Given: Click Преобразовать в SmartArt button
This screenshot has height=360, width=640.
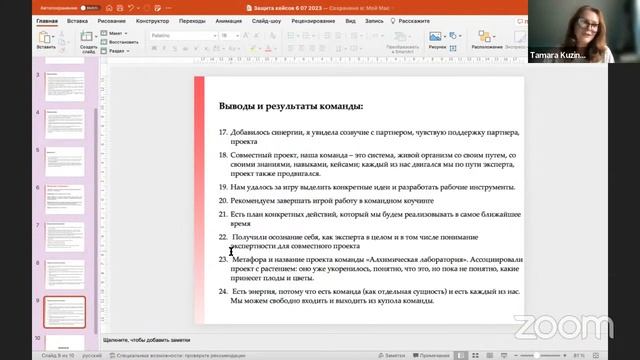Looking at the screenshot, I should click(402, 42).
